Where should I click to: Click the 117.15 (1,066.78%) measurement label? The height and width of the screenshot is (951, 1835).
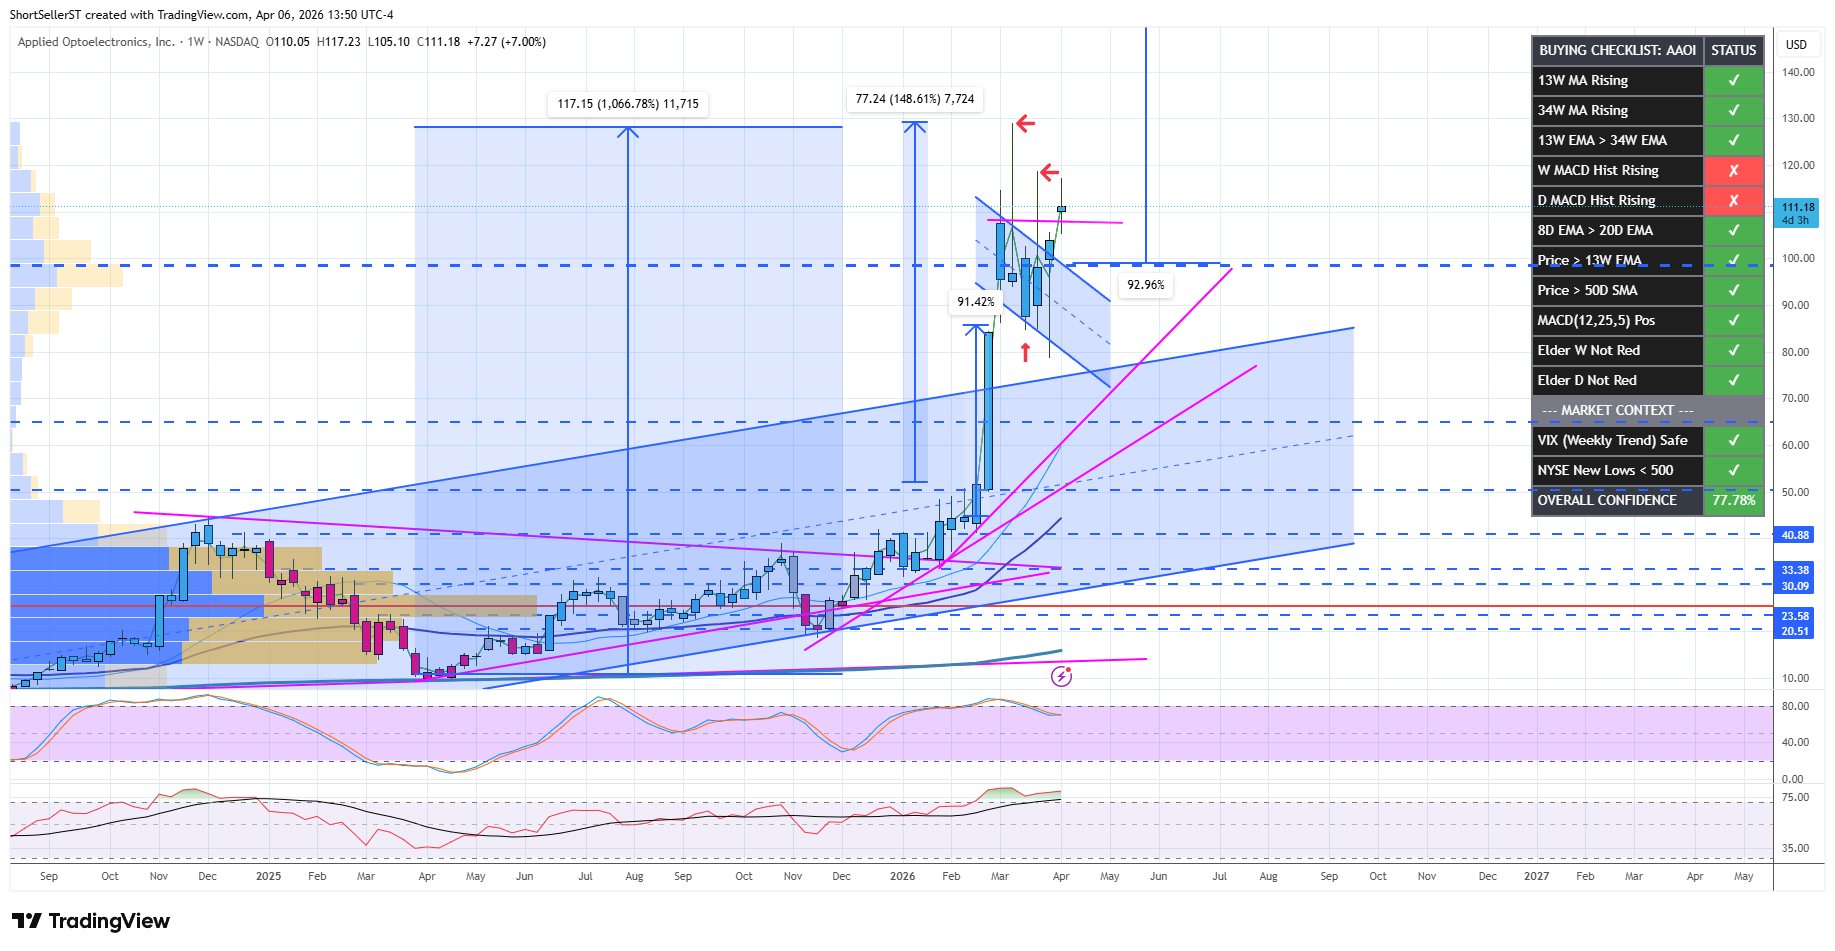click(628, 104)
